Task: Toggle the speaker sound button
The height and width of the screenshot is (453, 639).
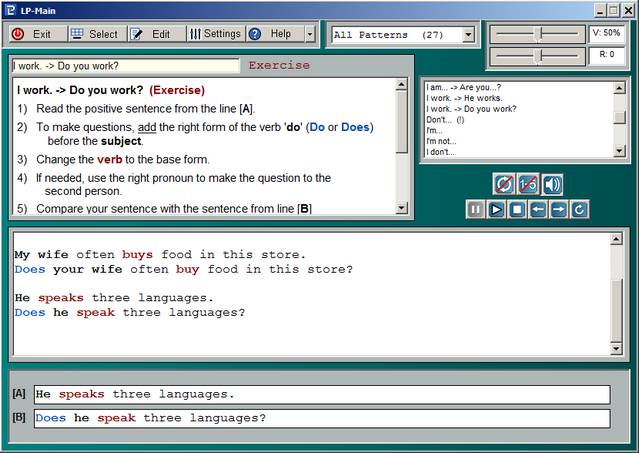Action: [552, 185]
